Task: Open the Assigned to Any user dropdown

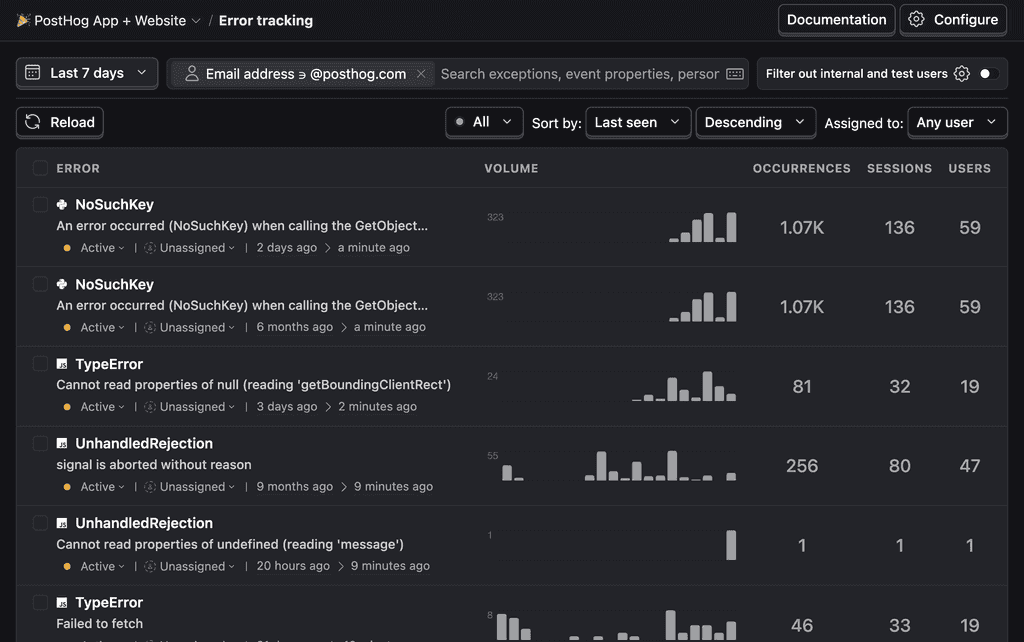Action: (x=957, y=122)
